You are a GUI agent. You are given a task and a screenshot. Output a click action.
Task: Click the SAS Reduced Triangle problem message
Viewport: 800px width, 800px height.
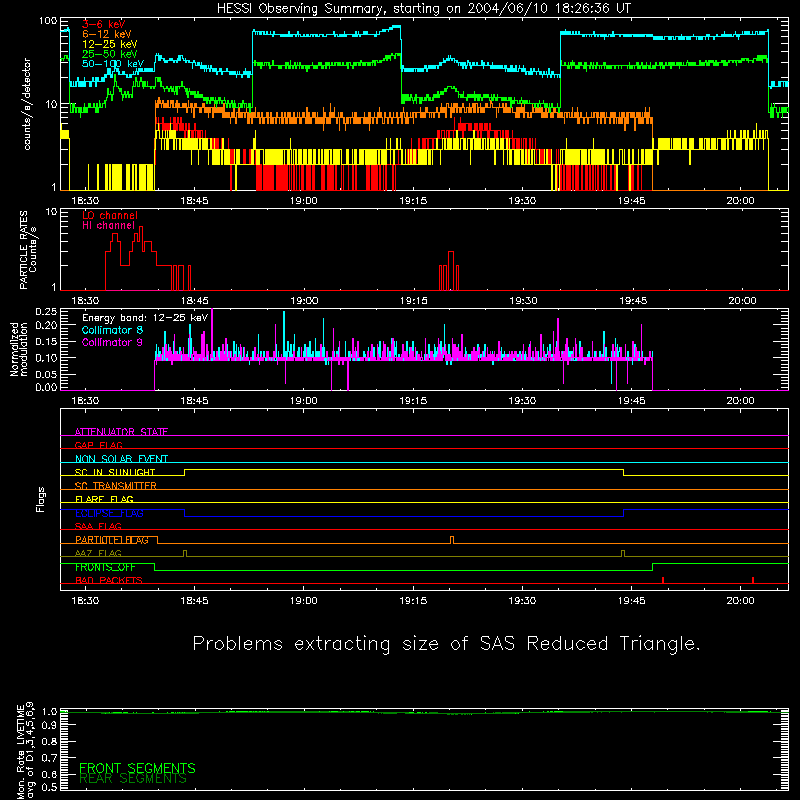[x=446, y=643]
